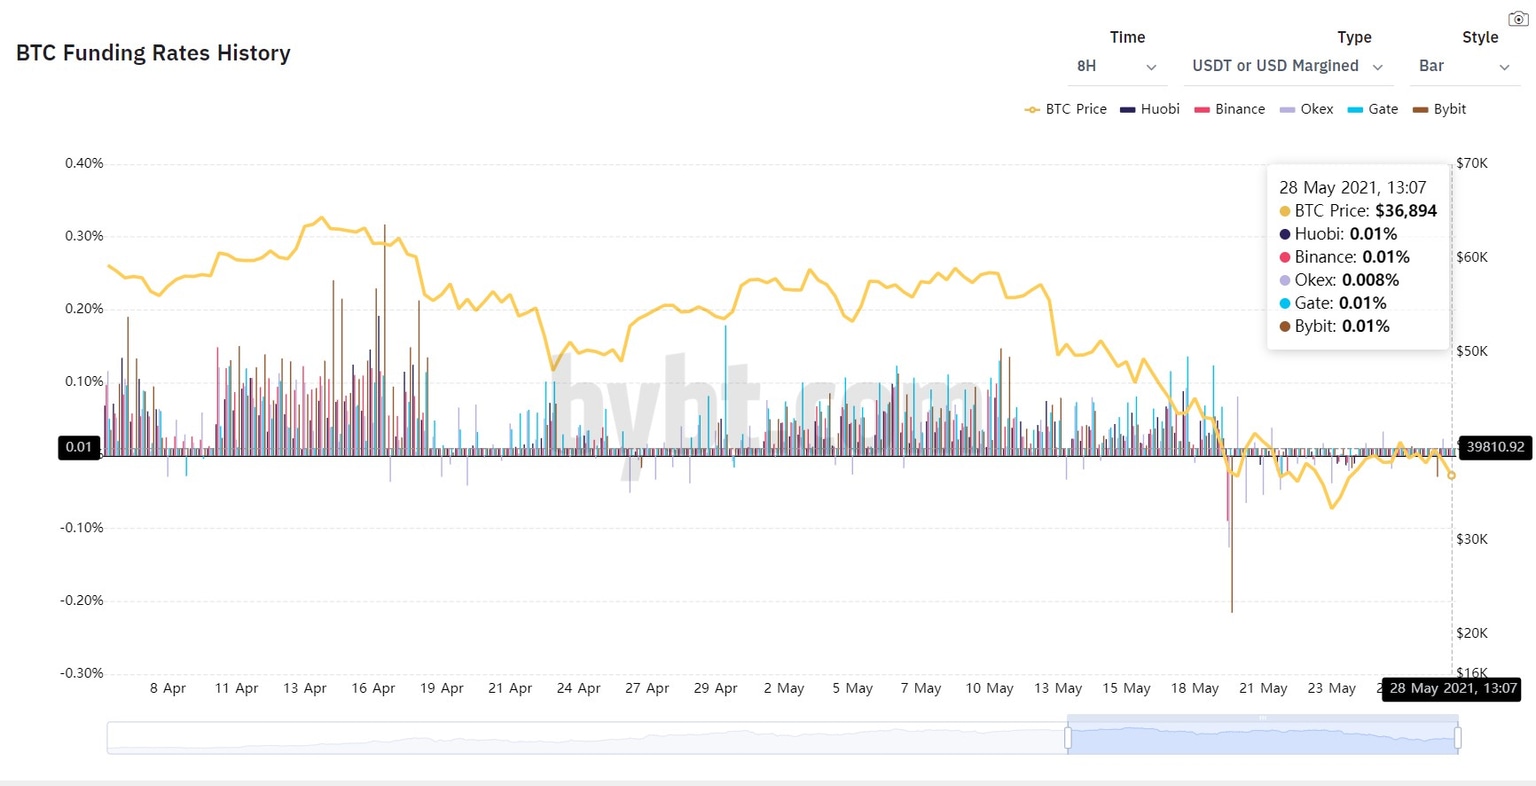The height and width of the screenshot is (786, 1536).
Task: Toggle the BTC Price series visibility
Action: 1065,109
